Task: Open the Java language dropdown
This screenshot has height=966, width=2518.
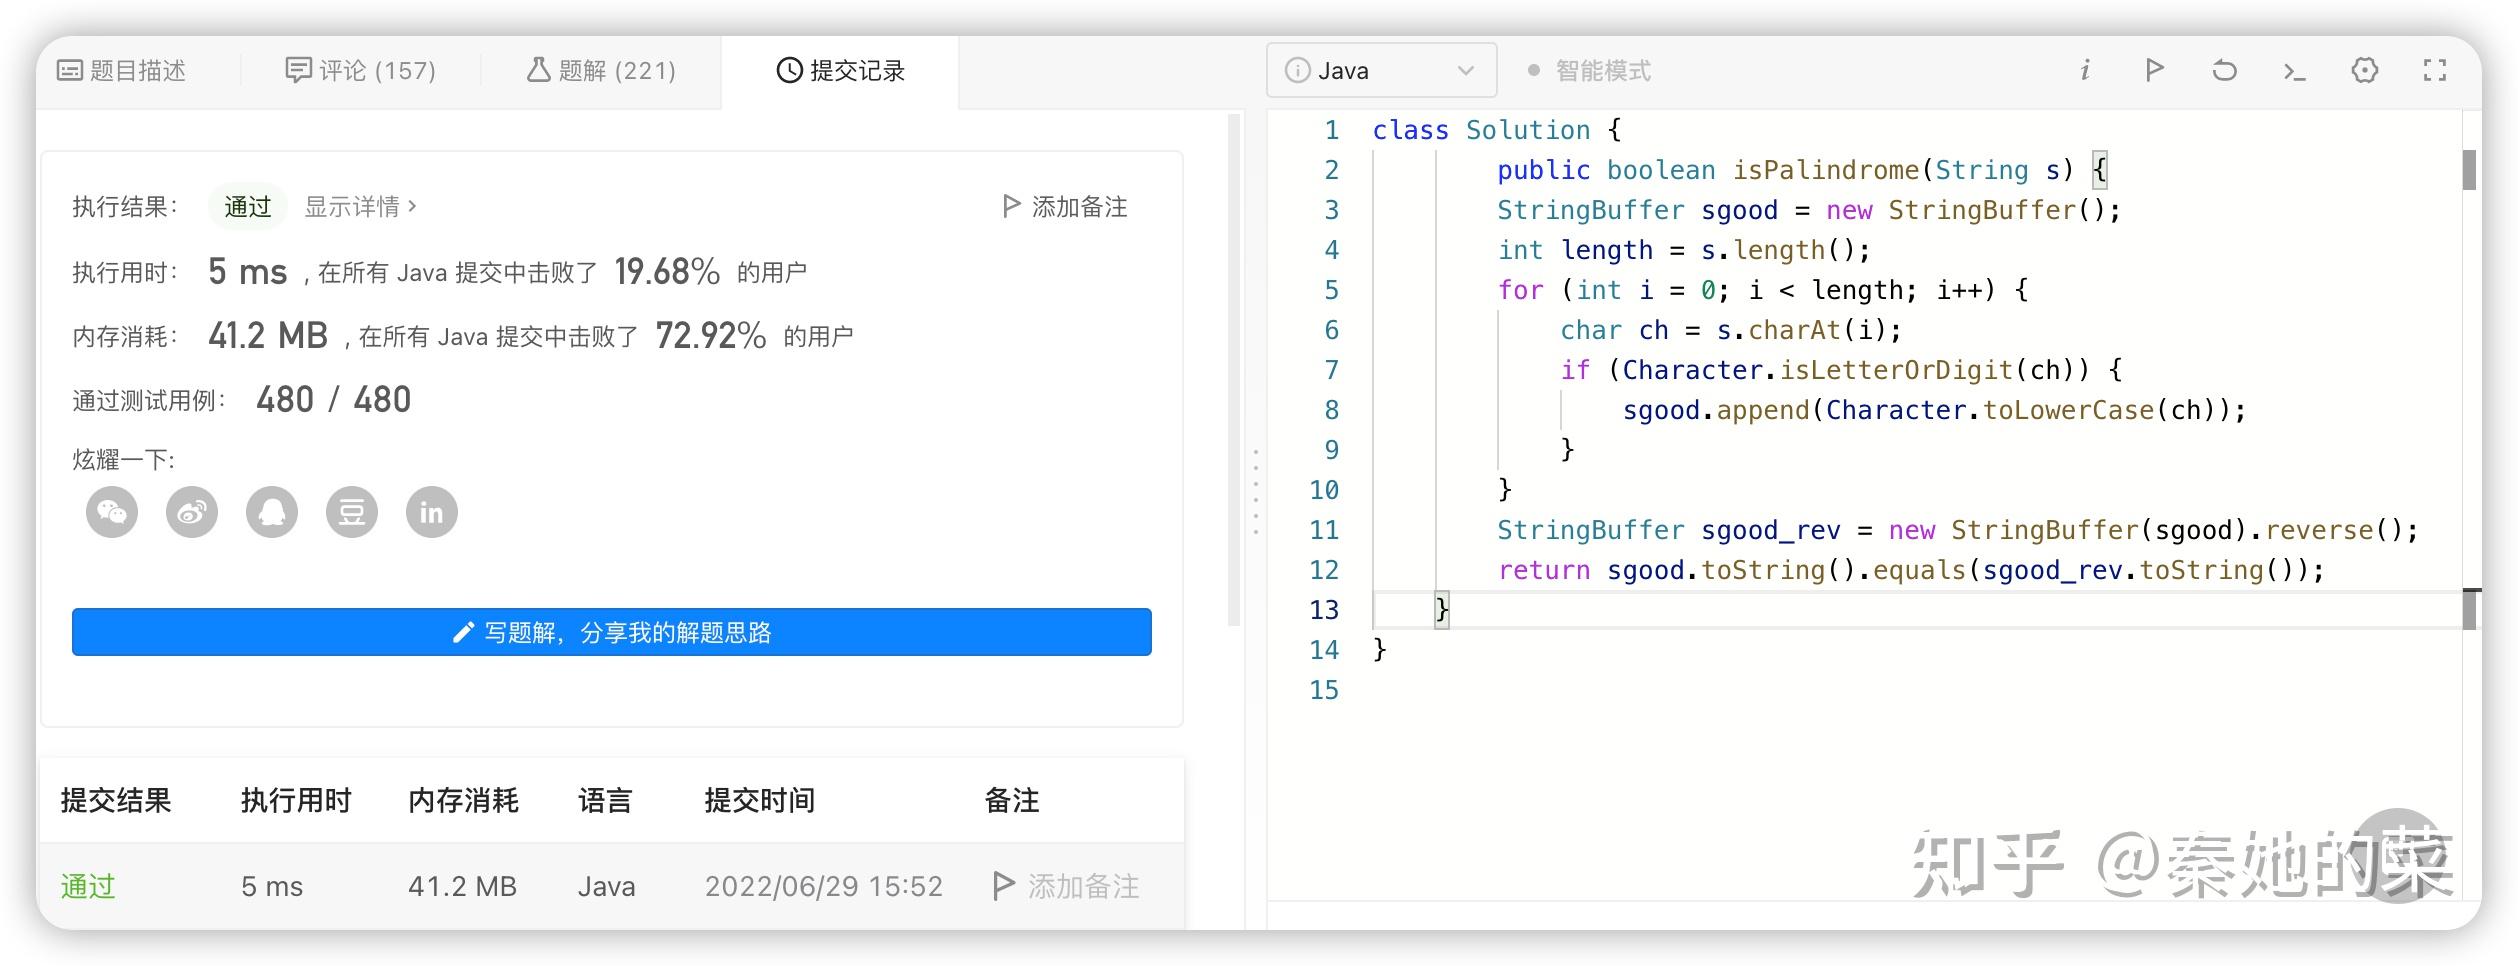Action: click(1382, 70)
